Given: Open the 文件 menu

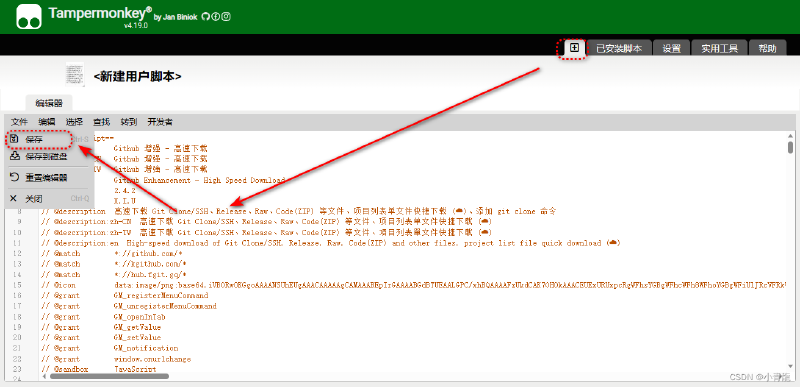Looking at the screenshot, I should pyautogui.click(x=19, y=122).
